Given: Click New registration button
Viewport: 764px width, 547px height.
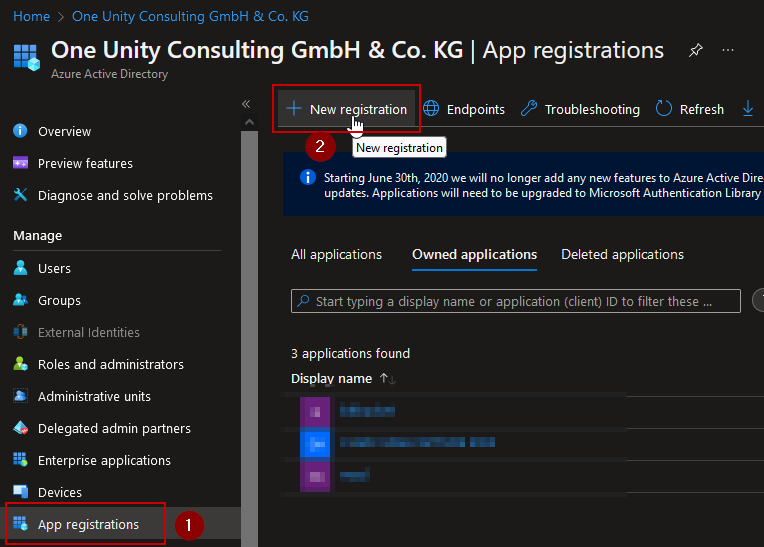Looking at the screenshot, I should [346, 109].
